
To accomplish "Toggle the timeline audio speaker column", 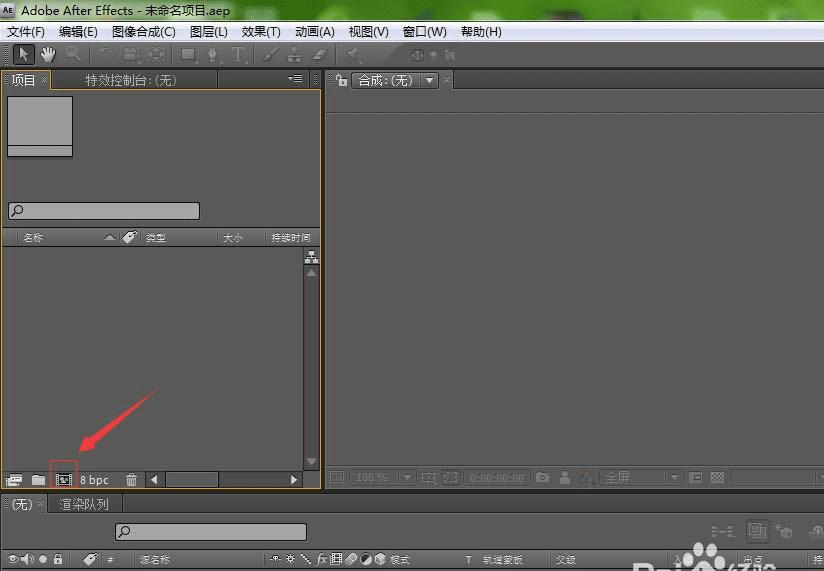I will tap(28, 559).
